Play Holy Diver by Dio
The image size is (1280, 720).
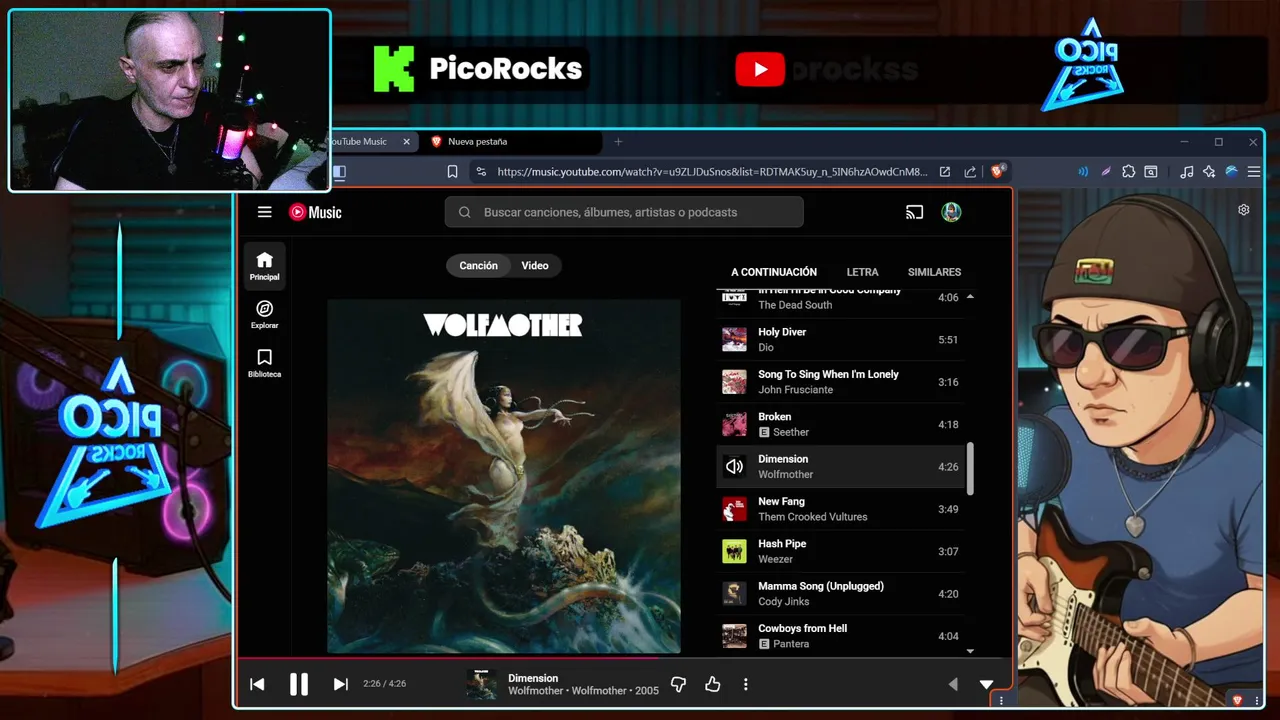pyautogui.click(x=841, y=340)
